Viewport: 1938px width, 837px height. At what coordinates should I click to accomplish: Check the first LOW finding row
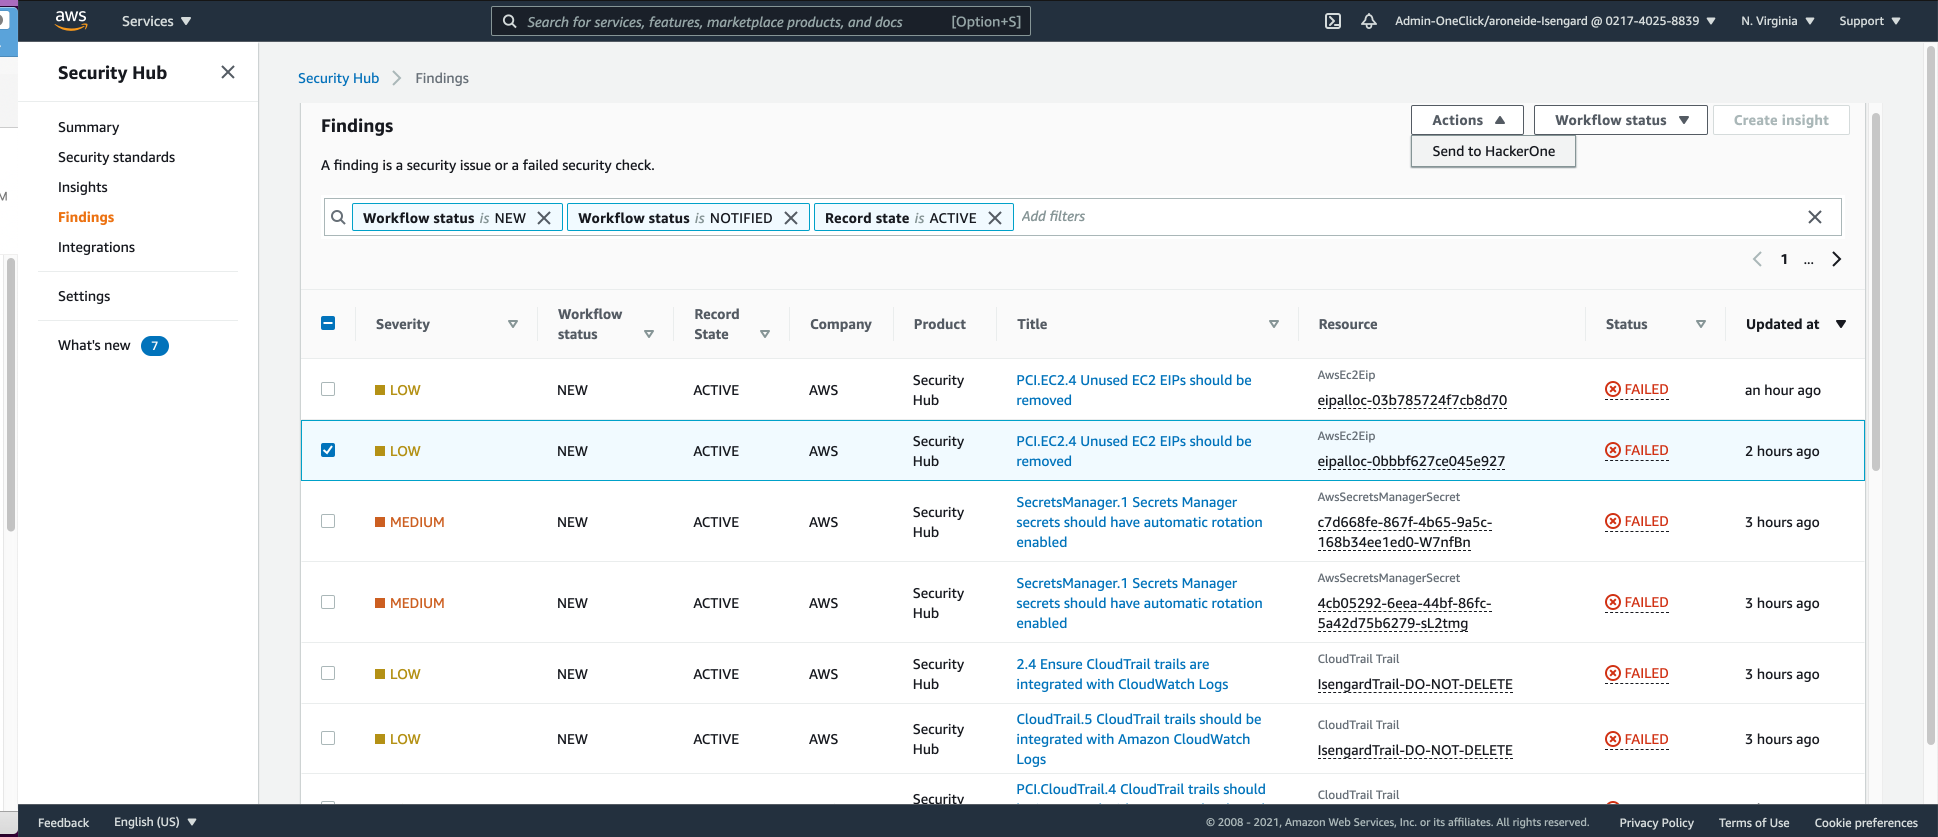[x=328, y=389]
